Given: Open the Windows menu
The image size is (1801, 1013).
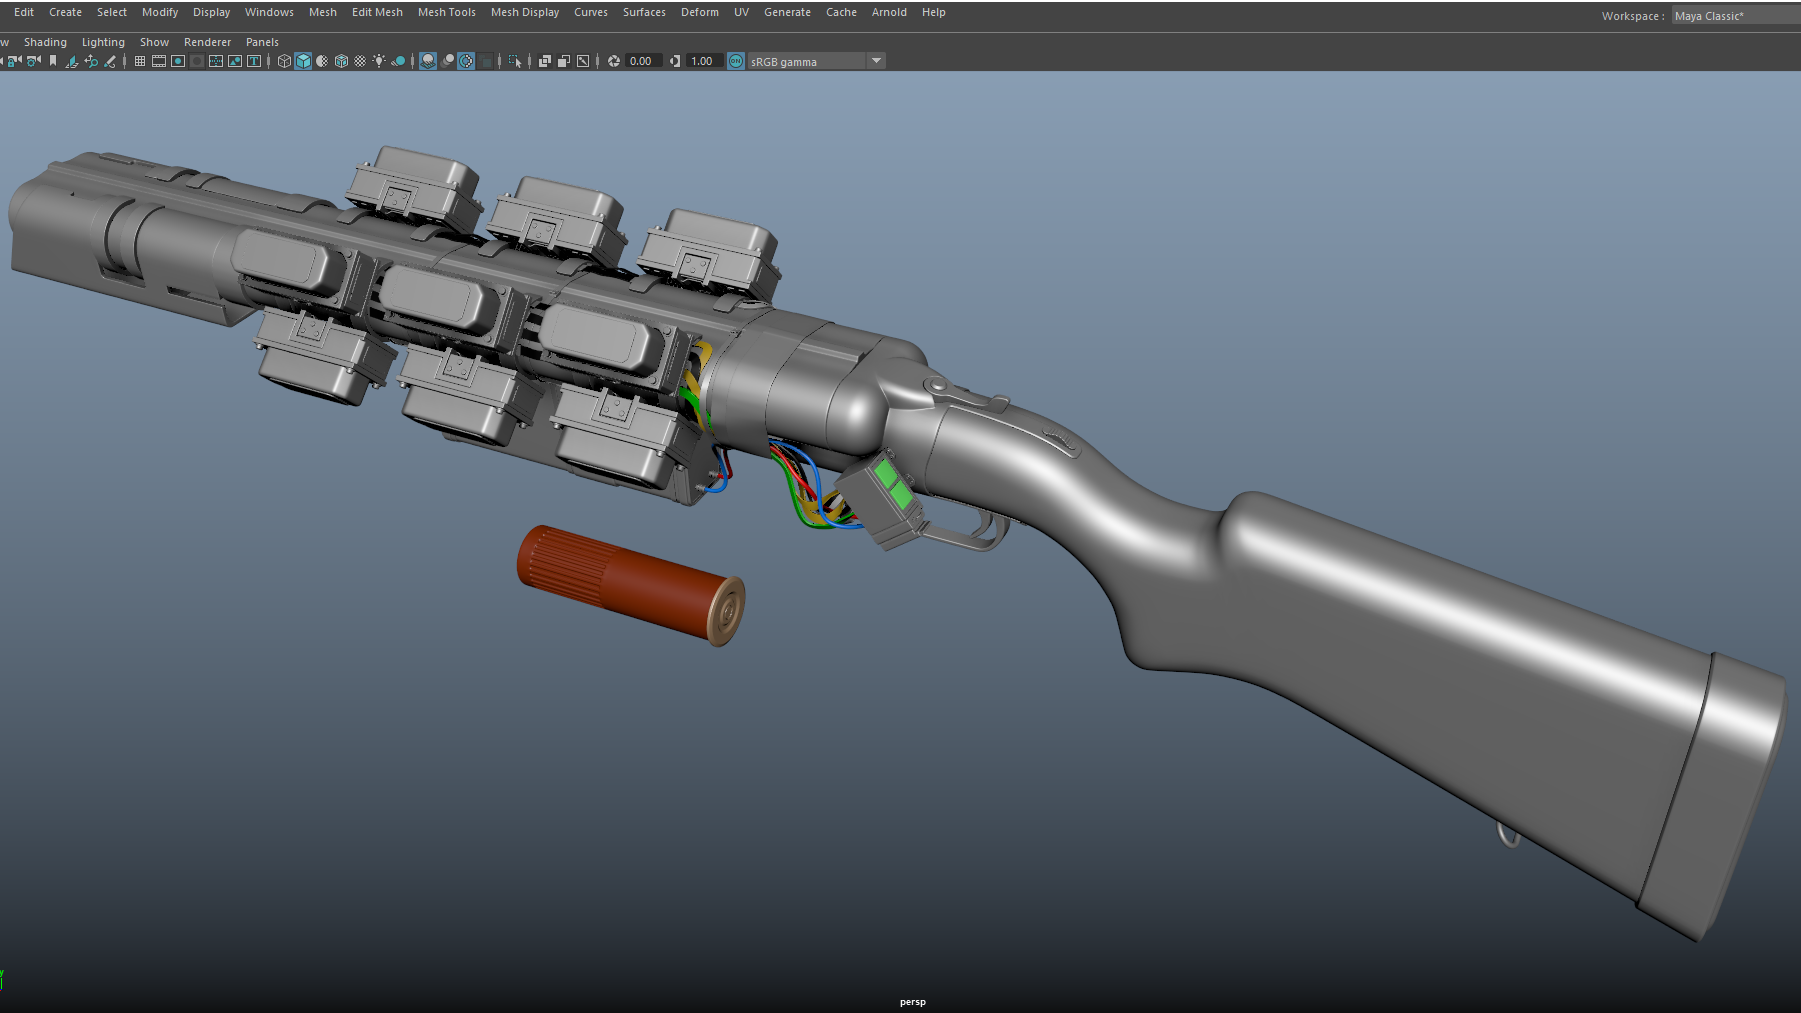Looking at the screenshot, I should point(269,12).
